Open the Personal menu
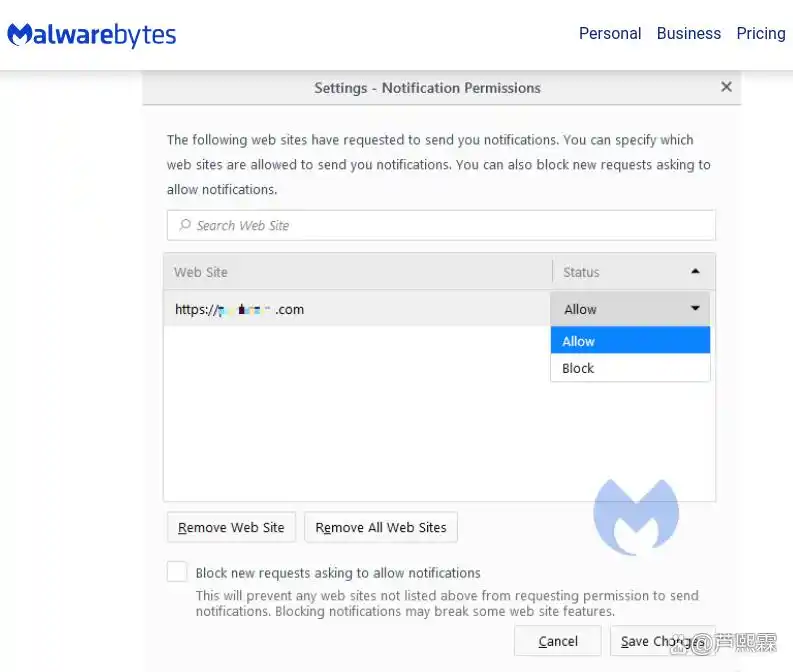The width and height of the screenshot is (793, 672). pos(610,33)
